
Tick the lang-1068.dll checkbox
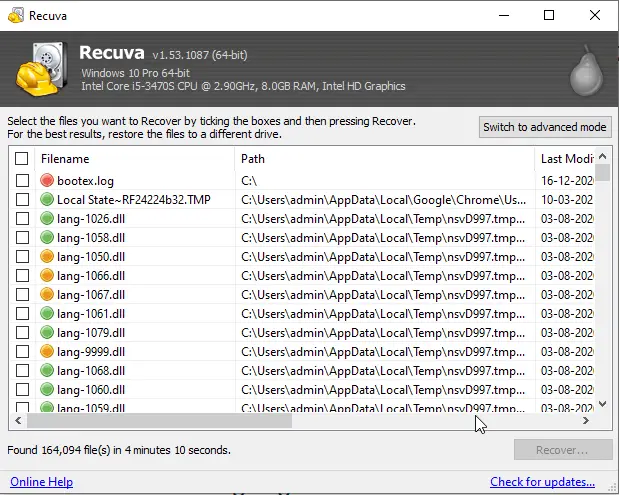[x=23, y=371]
